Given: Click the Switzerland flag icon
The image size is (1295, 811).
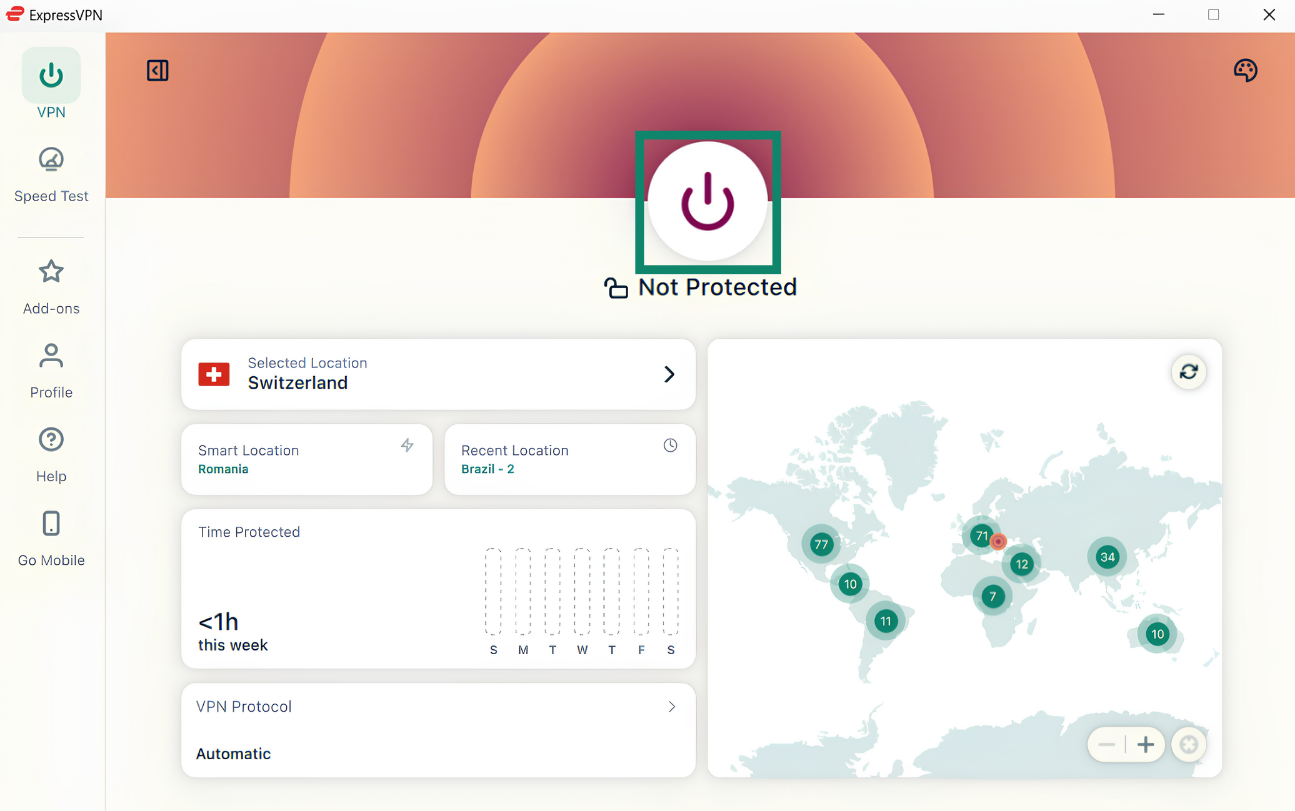Looking at the screenshot, I should 214,374.
